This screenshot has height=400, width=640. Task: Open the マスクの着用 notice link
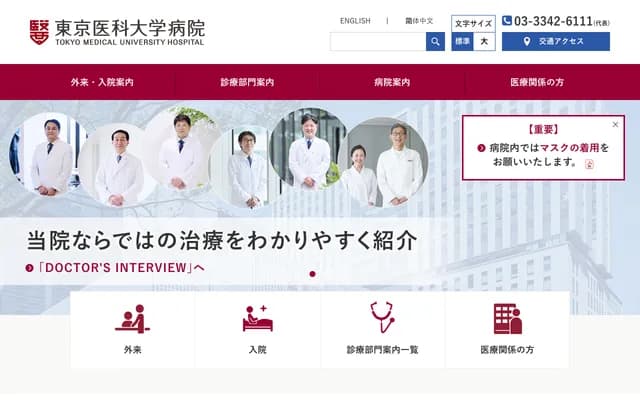pyautogui.click(x=569, y=148)
